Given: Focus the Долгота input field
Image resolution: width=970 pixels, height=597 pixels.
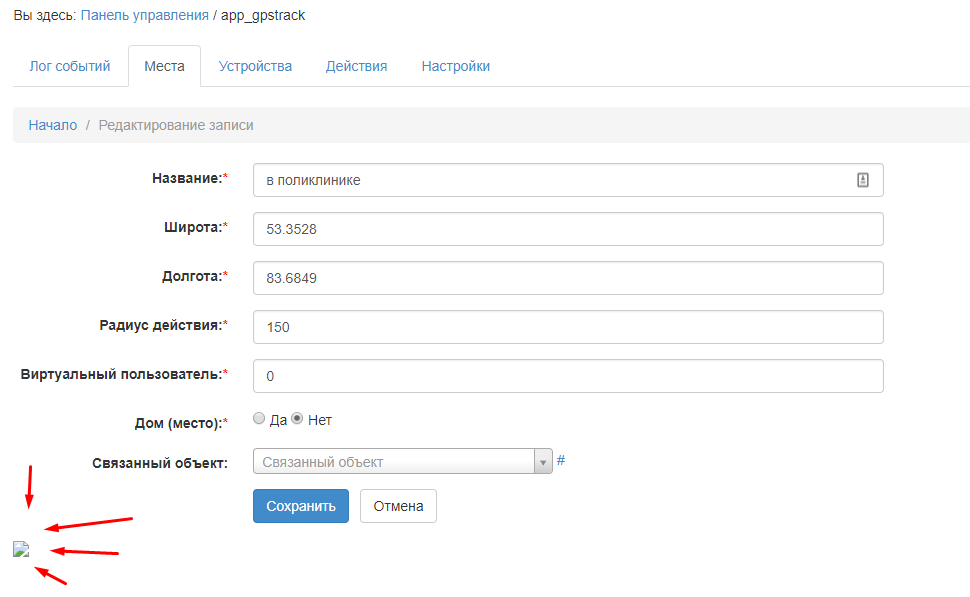Looking at the screenshot, I should [568, 278].
